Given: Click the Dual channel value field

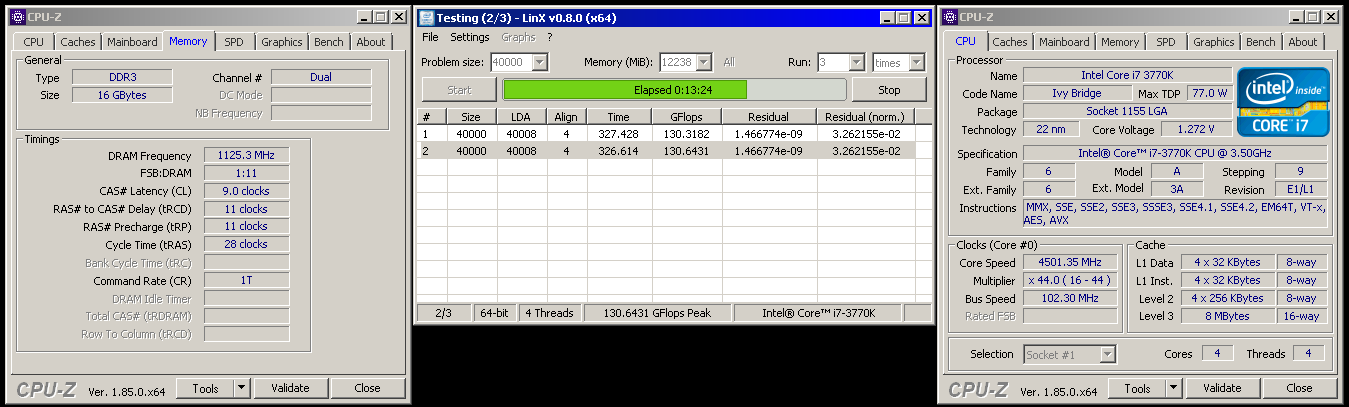Looking at the screenshot, I should click(321, 77).
